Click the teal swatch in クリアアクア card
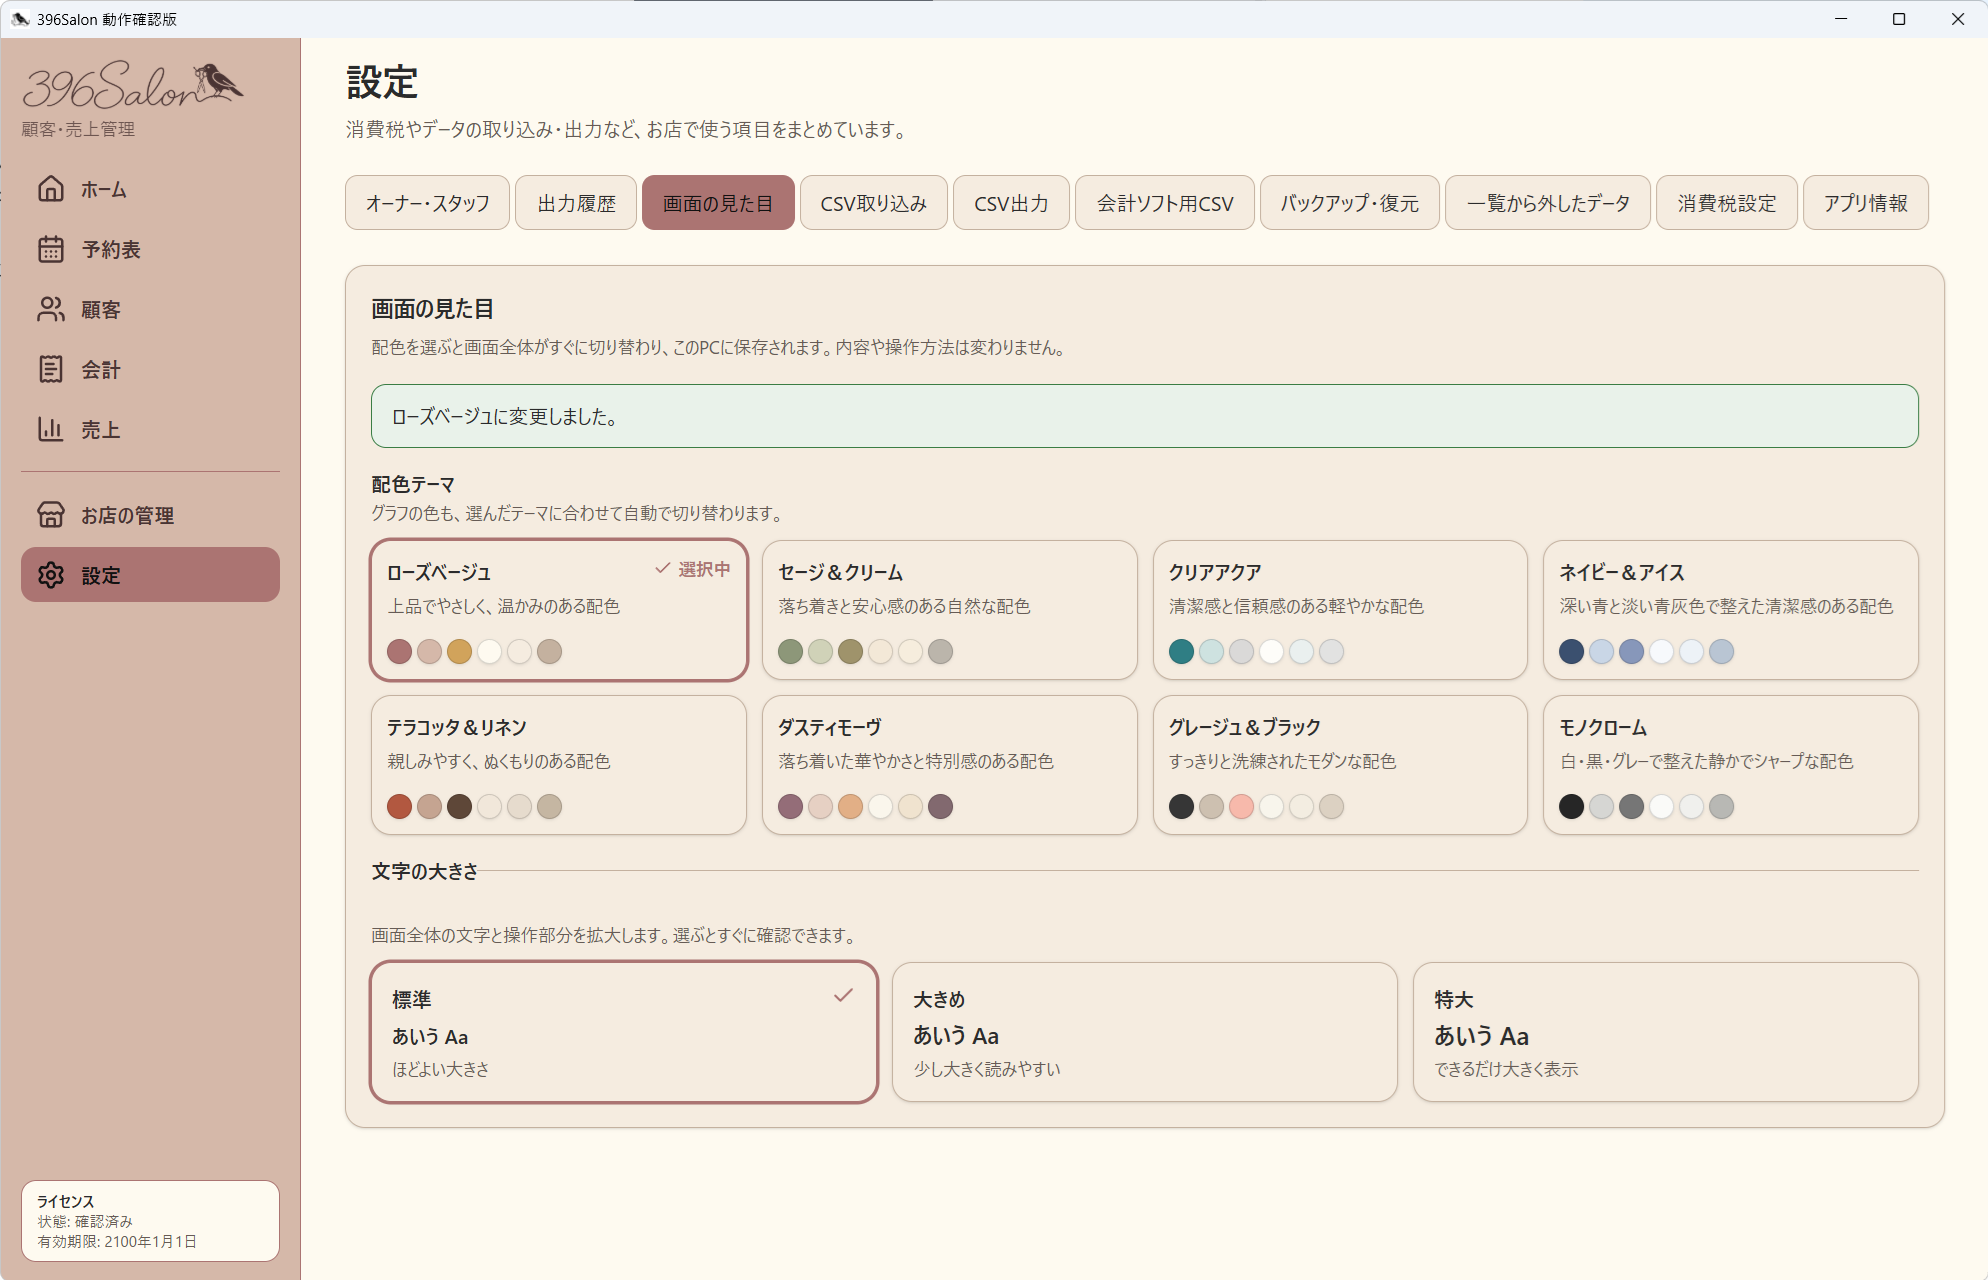 point(1181,652)
